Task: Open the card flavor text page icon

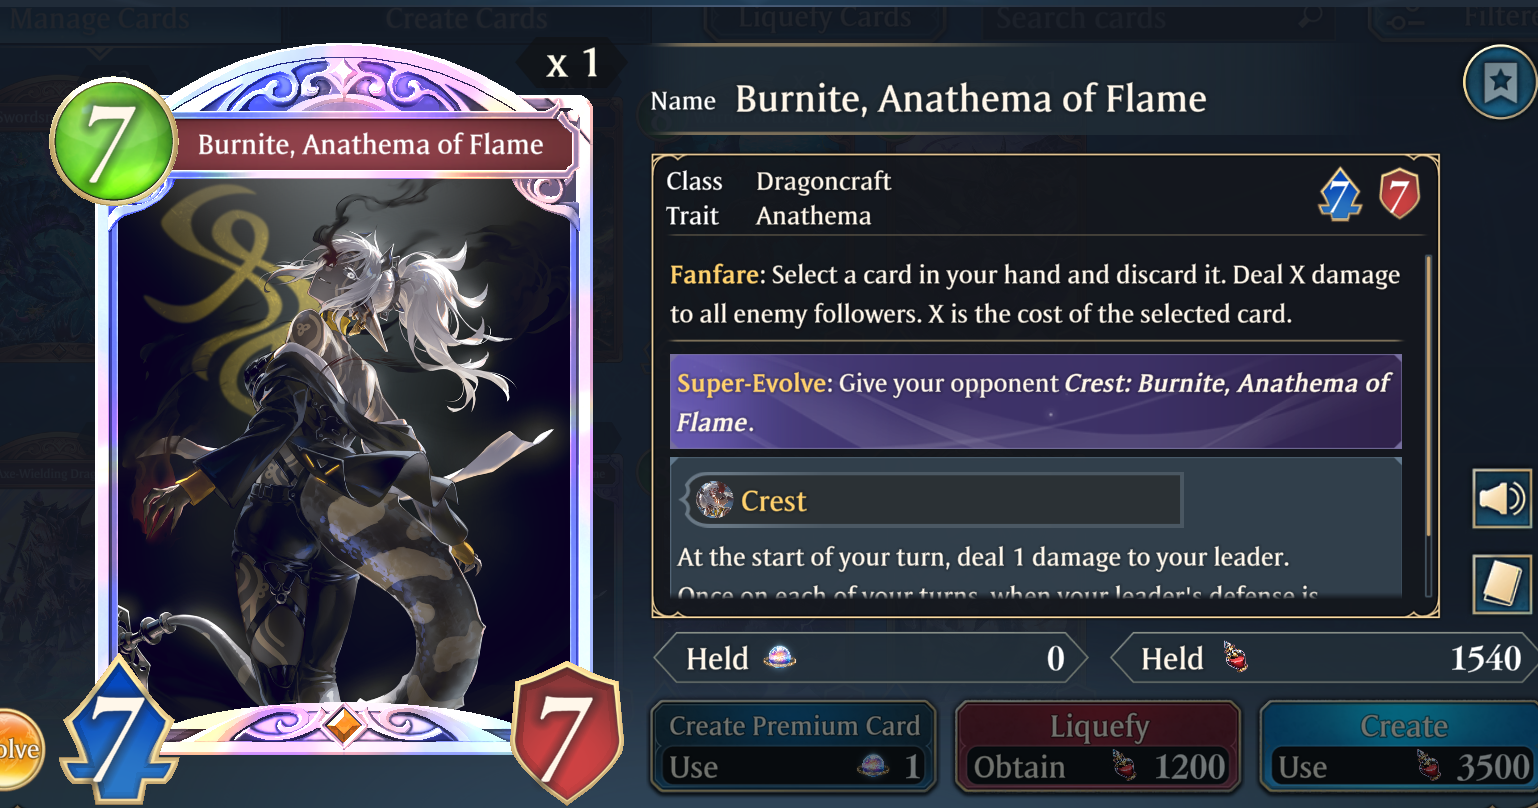Action: [1502, 584]
